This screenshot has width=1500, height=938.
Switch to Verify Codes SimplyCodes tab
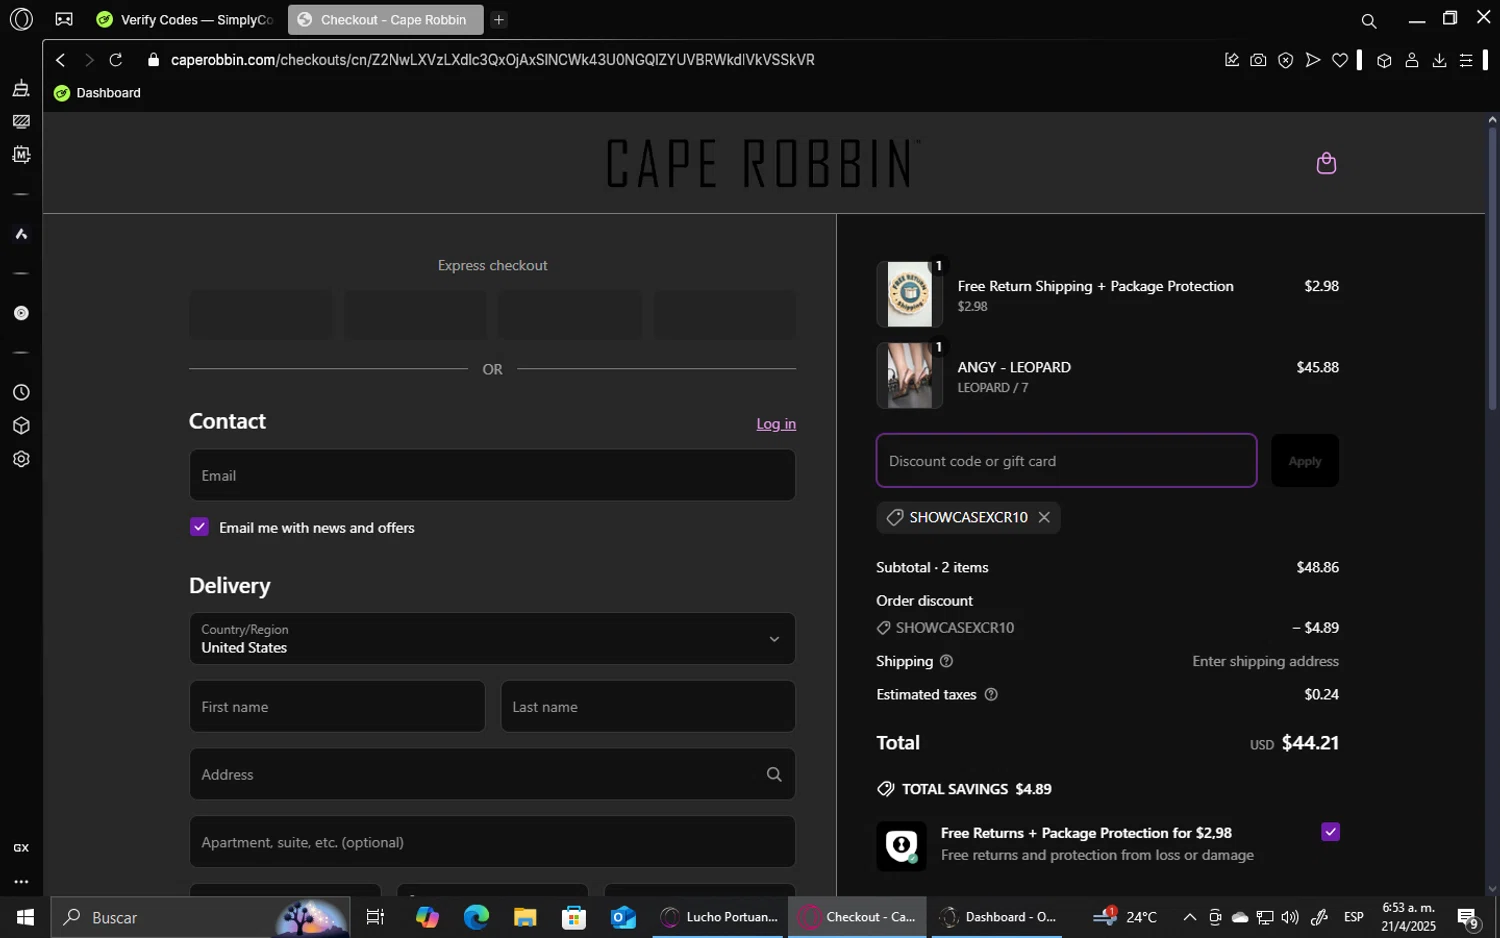click(x=186, y=20)
